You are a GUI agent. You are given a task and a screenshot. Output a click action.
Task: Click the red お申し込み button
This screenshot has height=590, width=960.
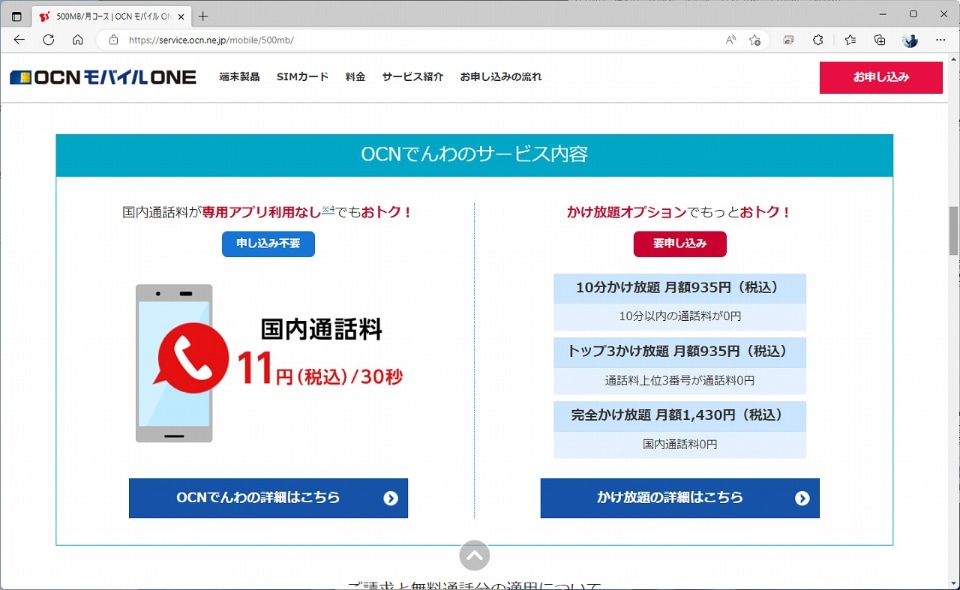(x=880, y=76)
